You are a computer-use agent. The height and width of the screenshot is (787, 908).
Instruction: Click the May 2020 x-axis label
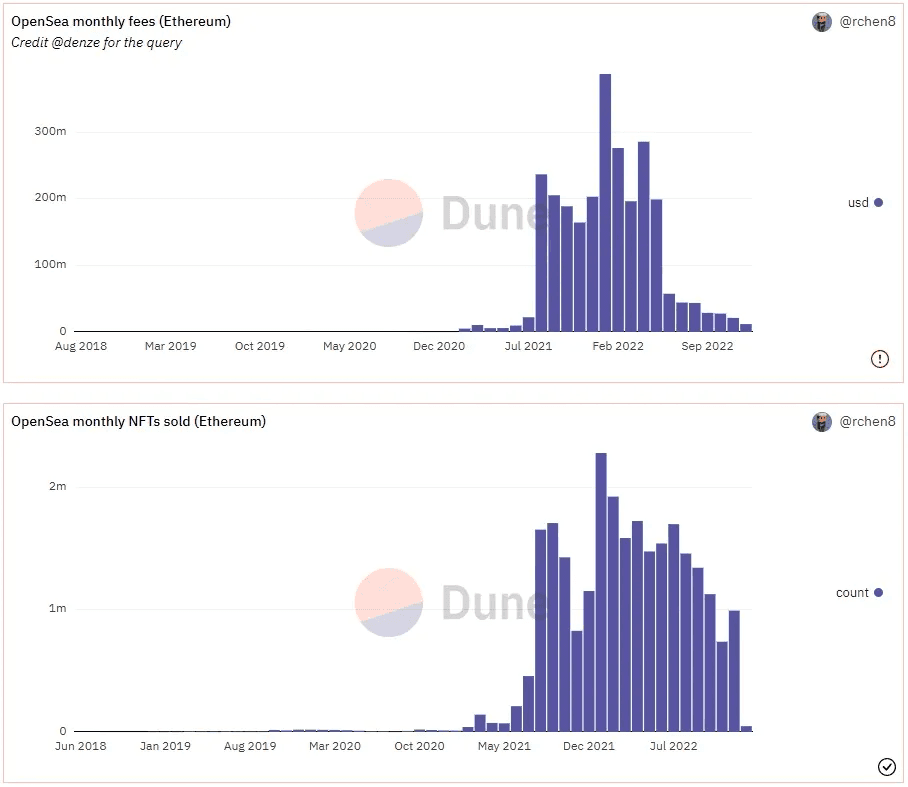tap(350, 346)
